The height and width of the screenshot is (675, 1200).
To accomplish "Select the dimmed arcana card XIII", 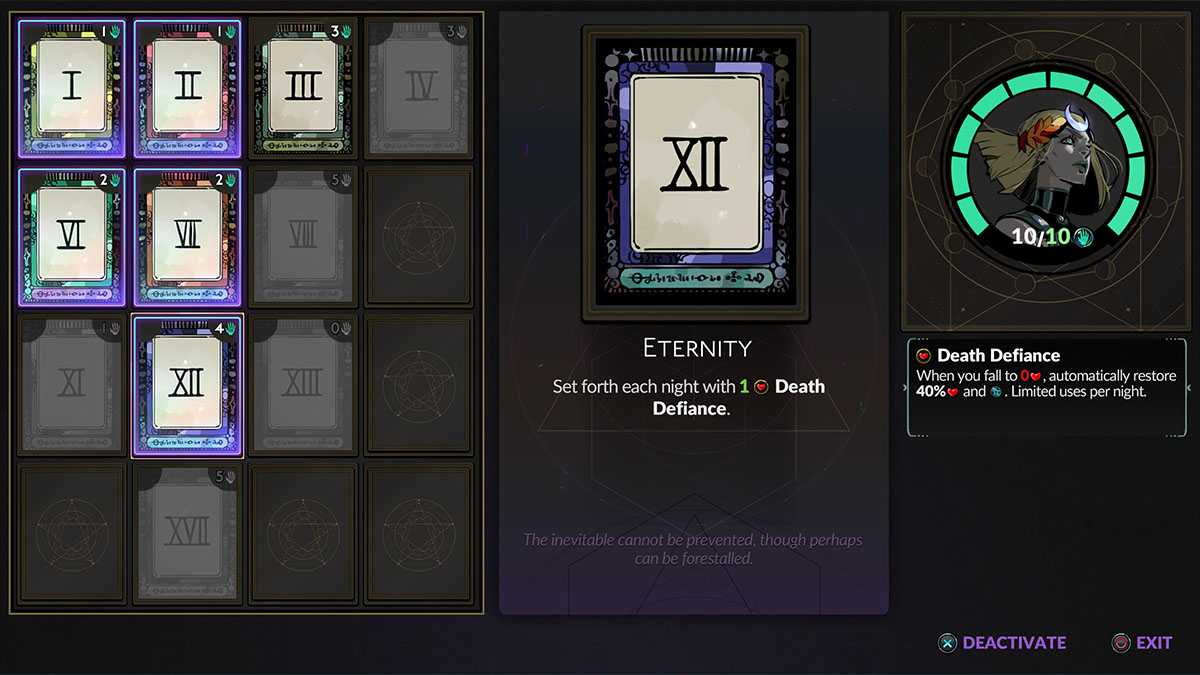I will pyautogui.click(x=302, y=385).
